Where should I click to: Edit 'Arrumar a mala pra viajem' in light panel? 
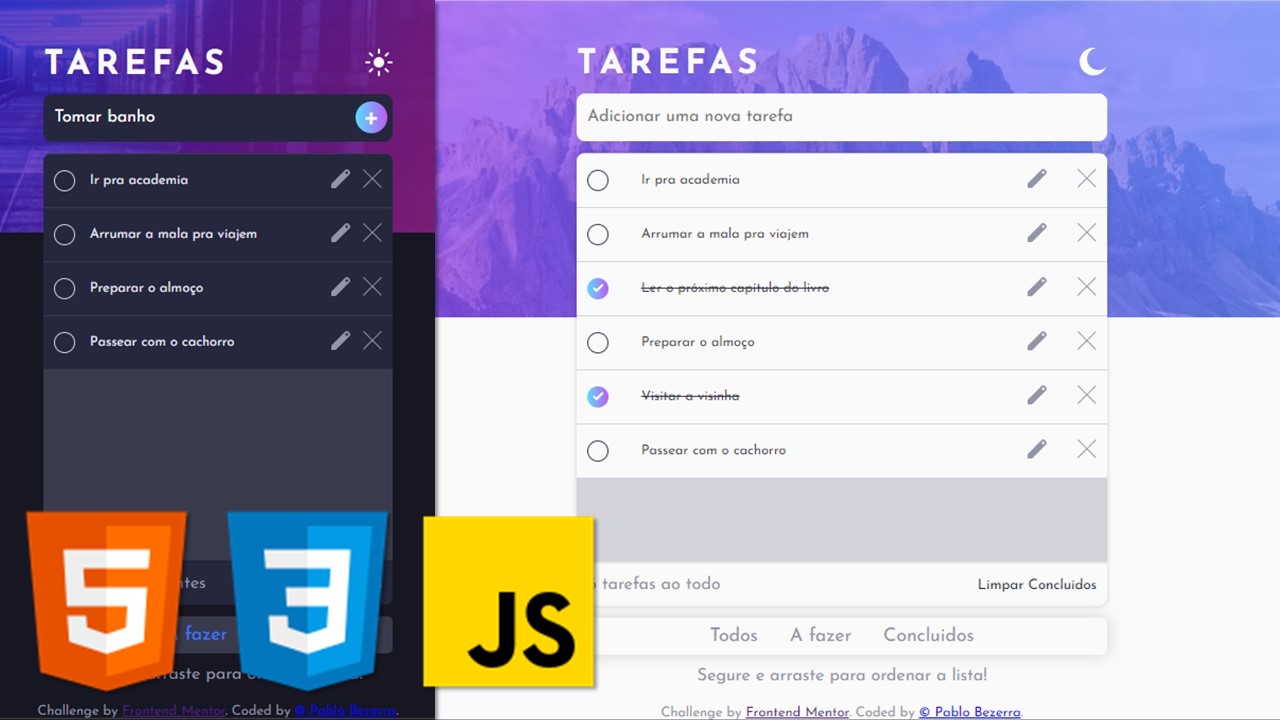(1037, 233)
